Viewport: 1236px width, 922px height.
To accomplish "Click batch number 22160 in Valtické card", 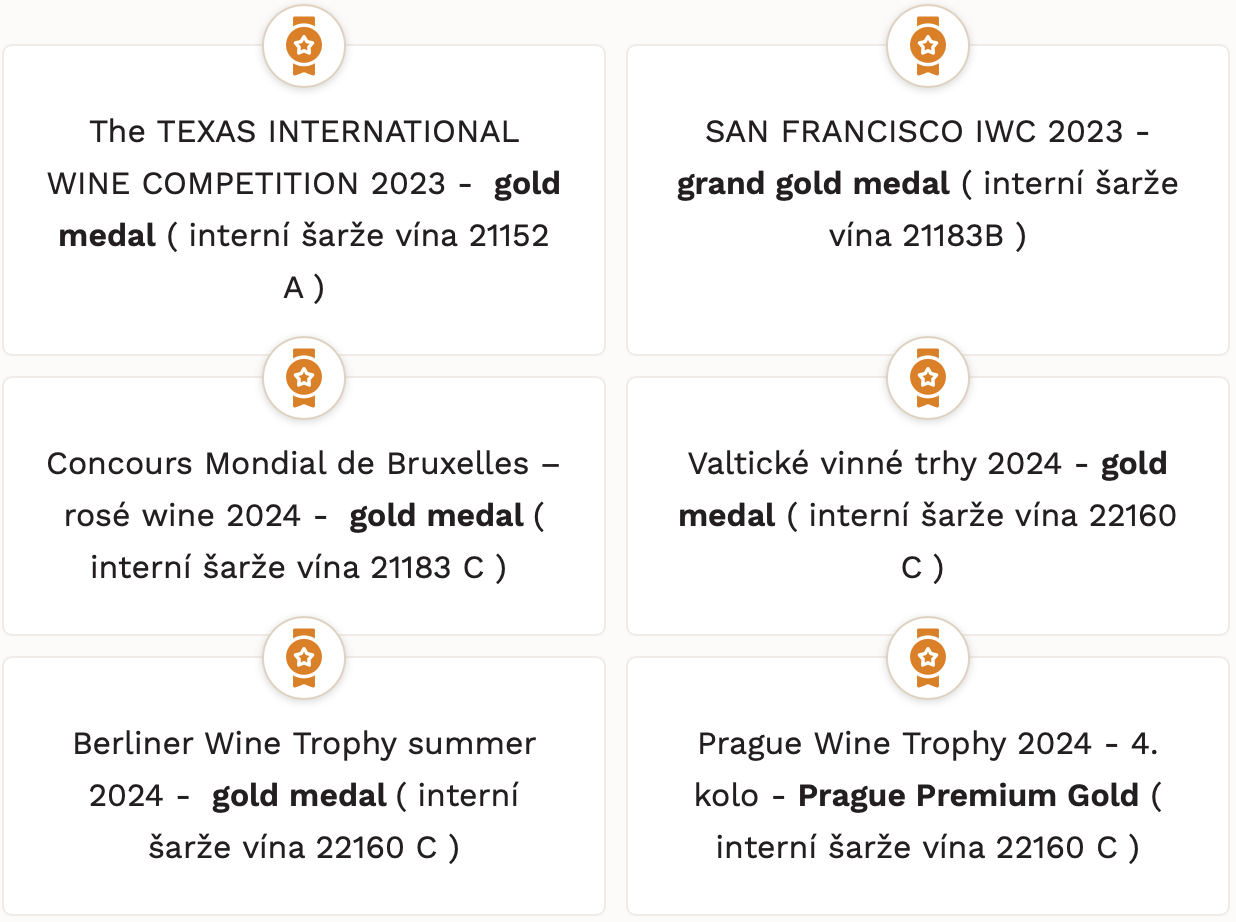I will 1130,516.
